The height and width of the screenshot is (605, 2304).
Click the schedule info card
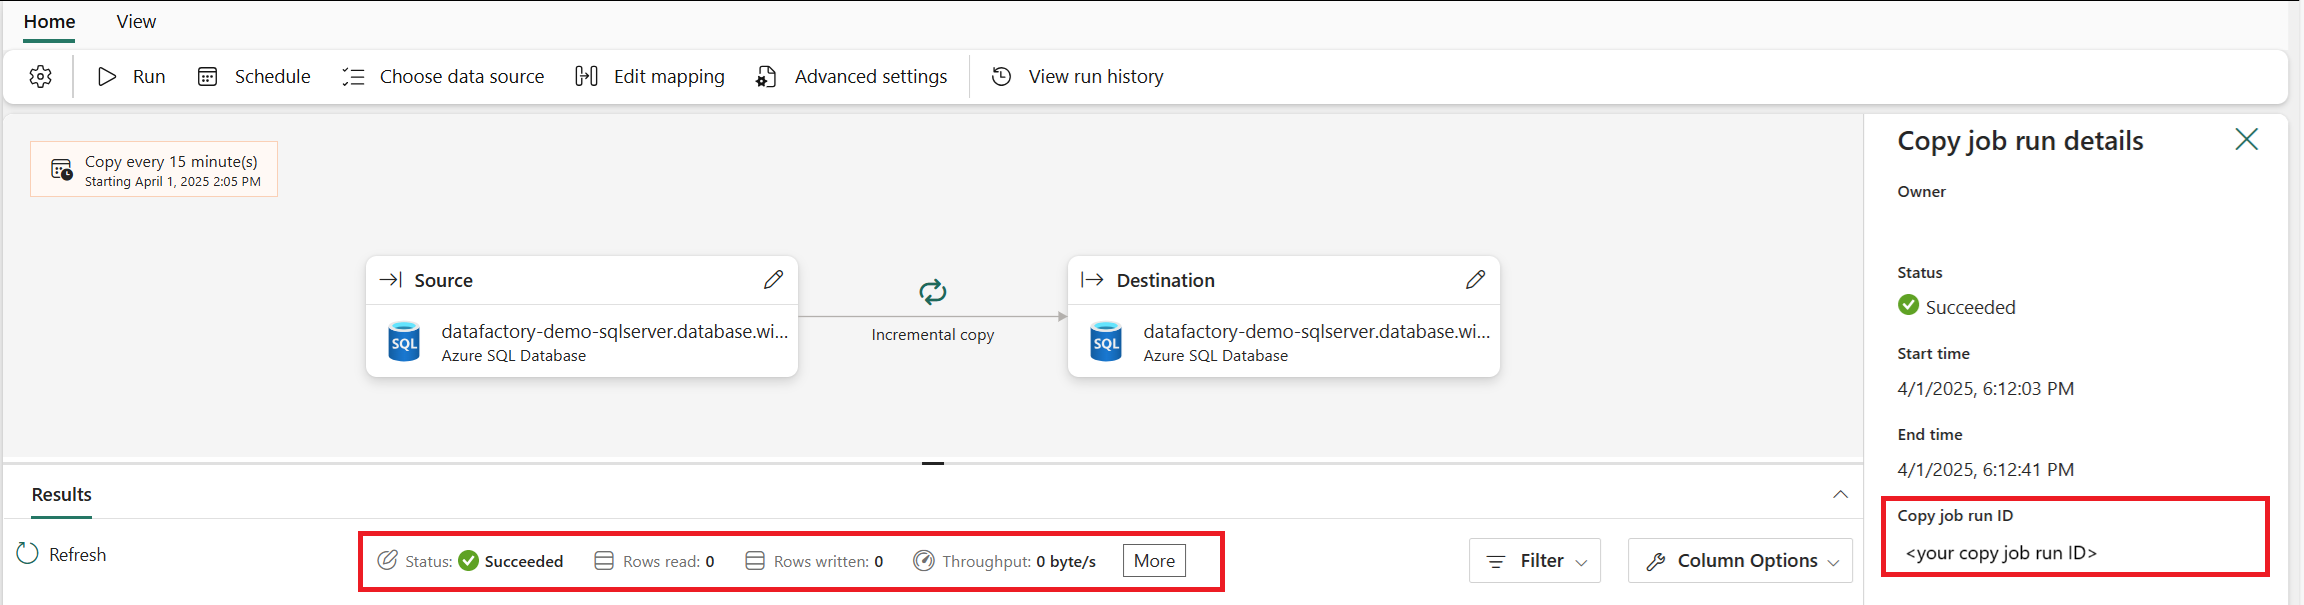click(154, 170)
